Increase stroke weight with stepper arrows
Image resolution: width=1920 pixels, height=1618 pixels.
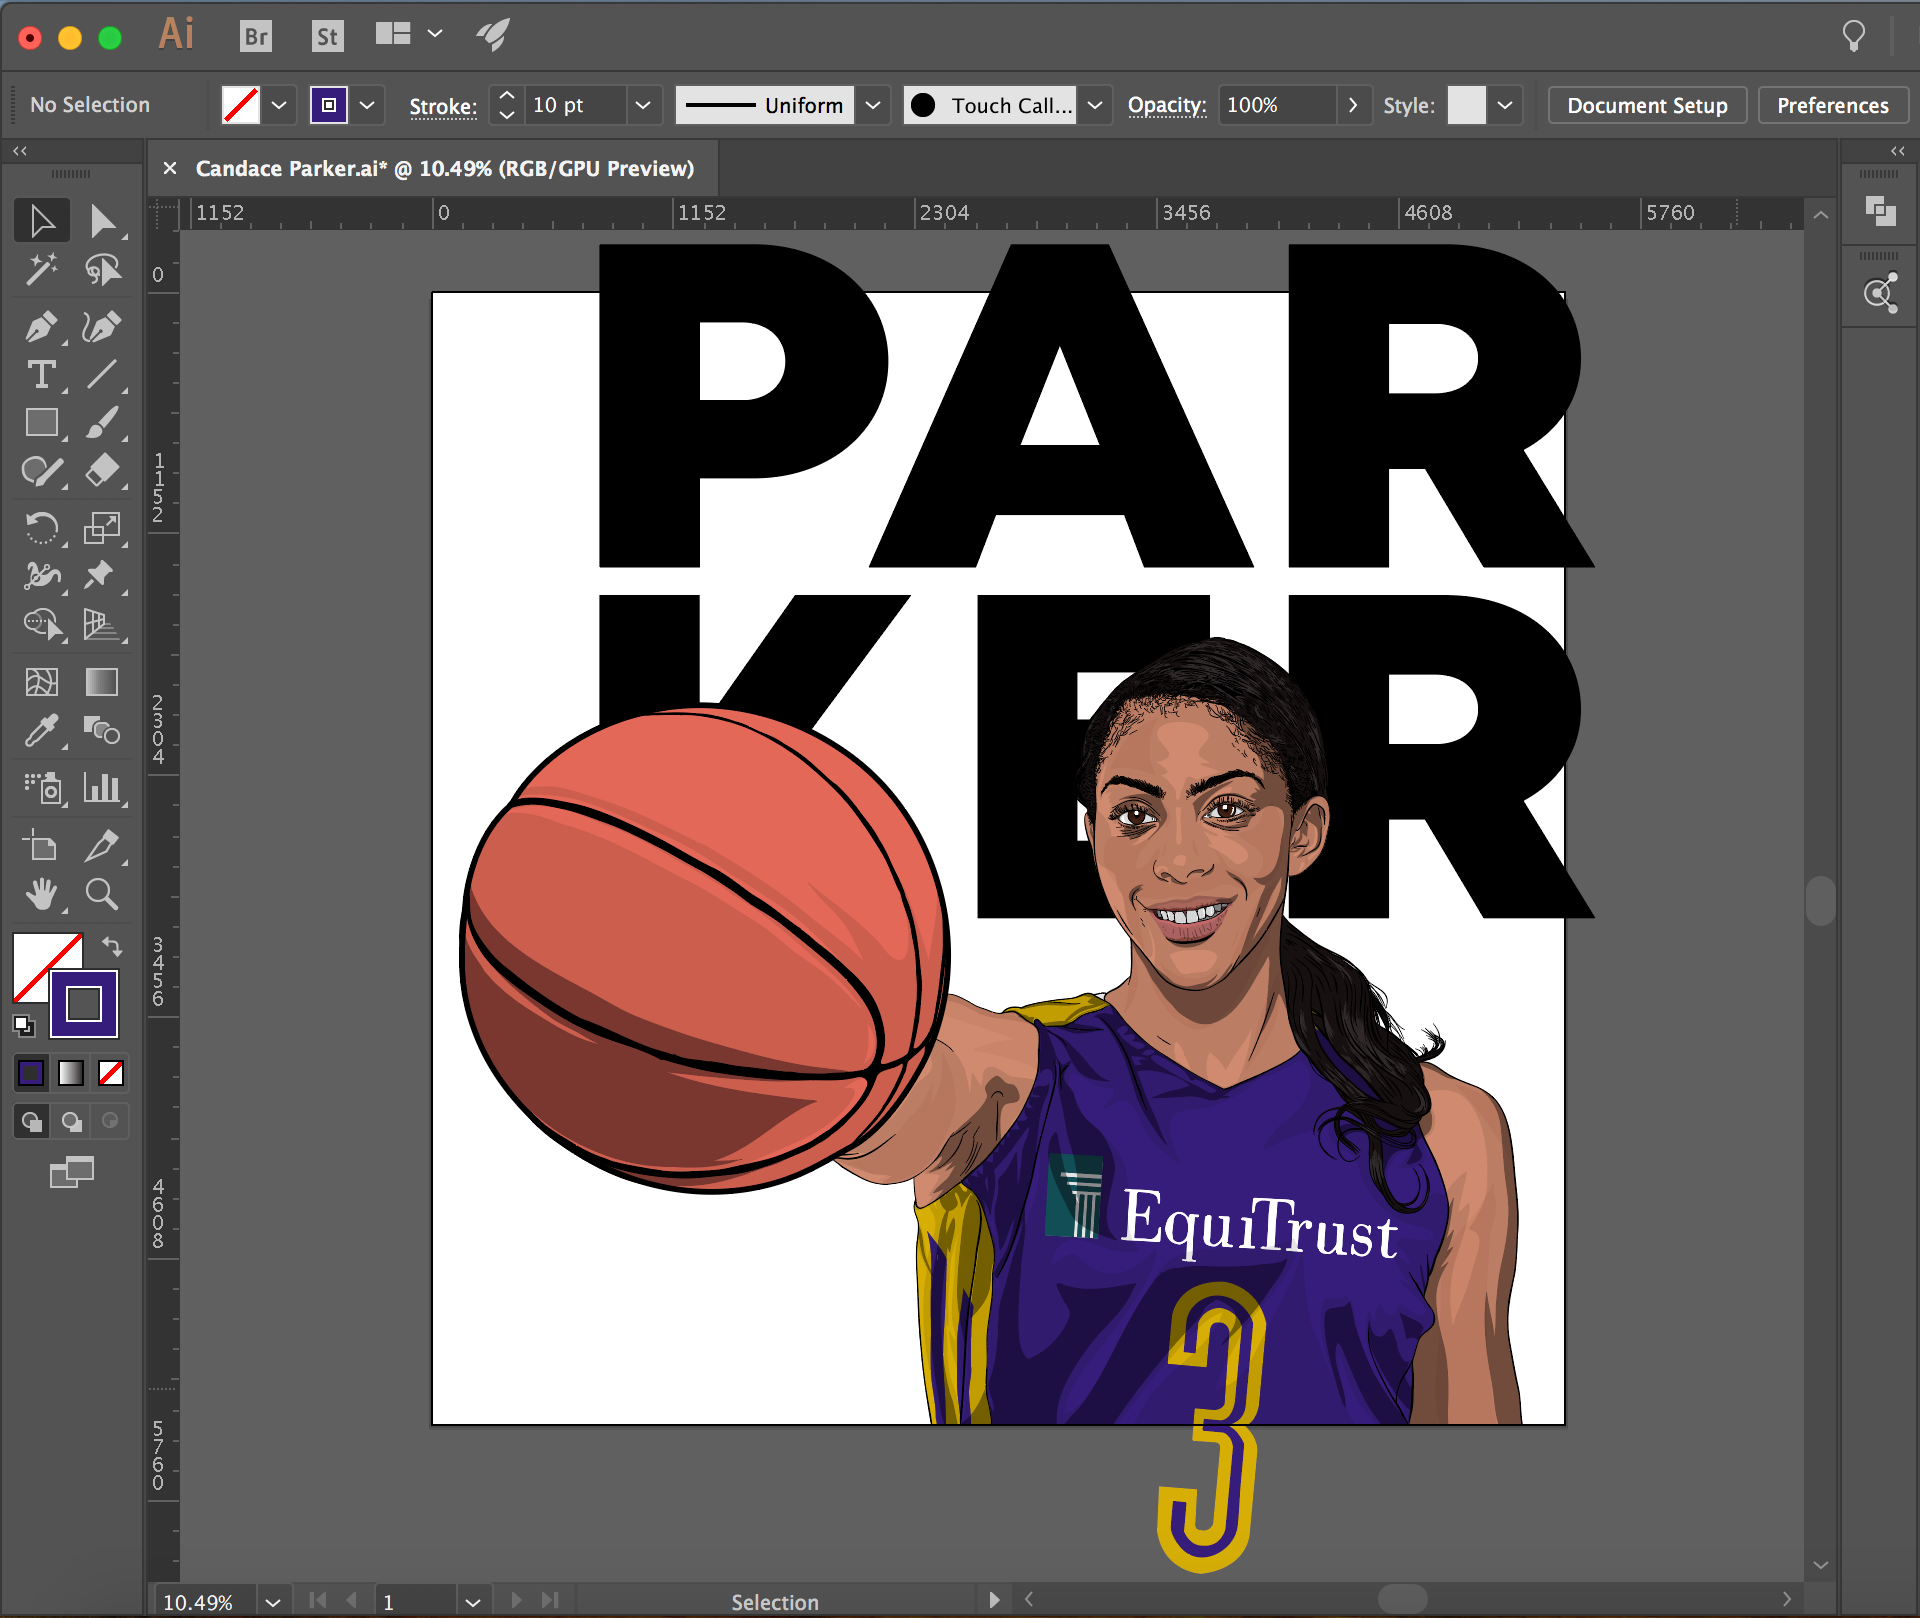click(507, 96)
